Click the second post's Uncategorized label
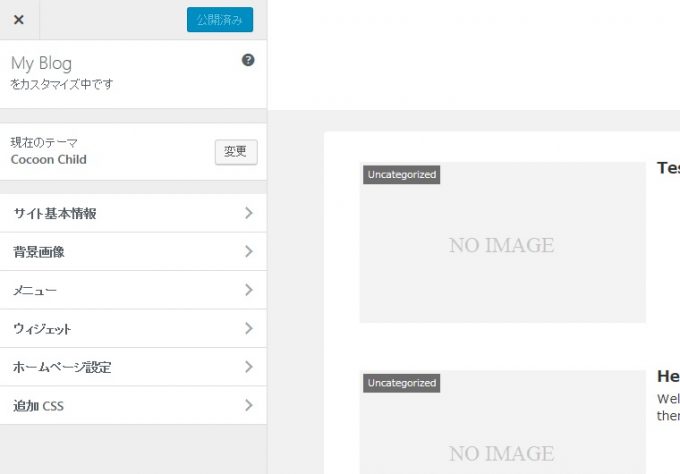The width and height of the screenshot is (680, 474). [x=401, y=383]
